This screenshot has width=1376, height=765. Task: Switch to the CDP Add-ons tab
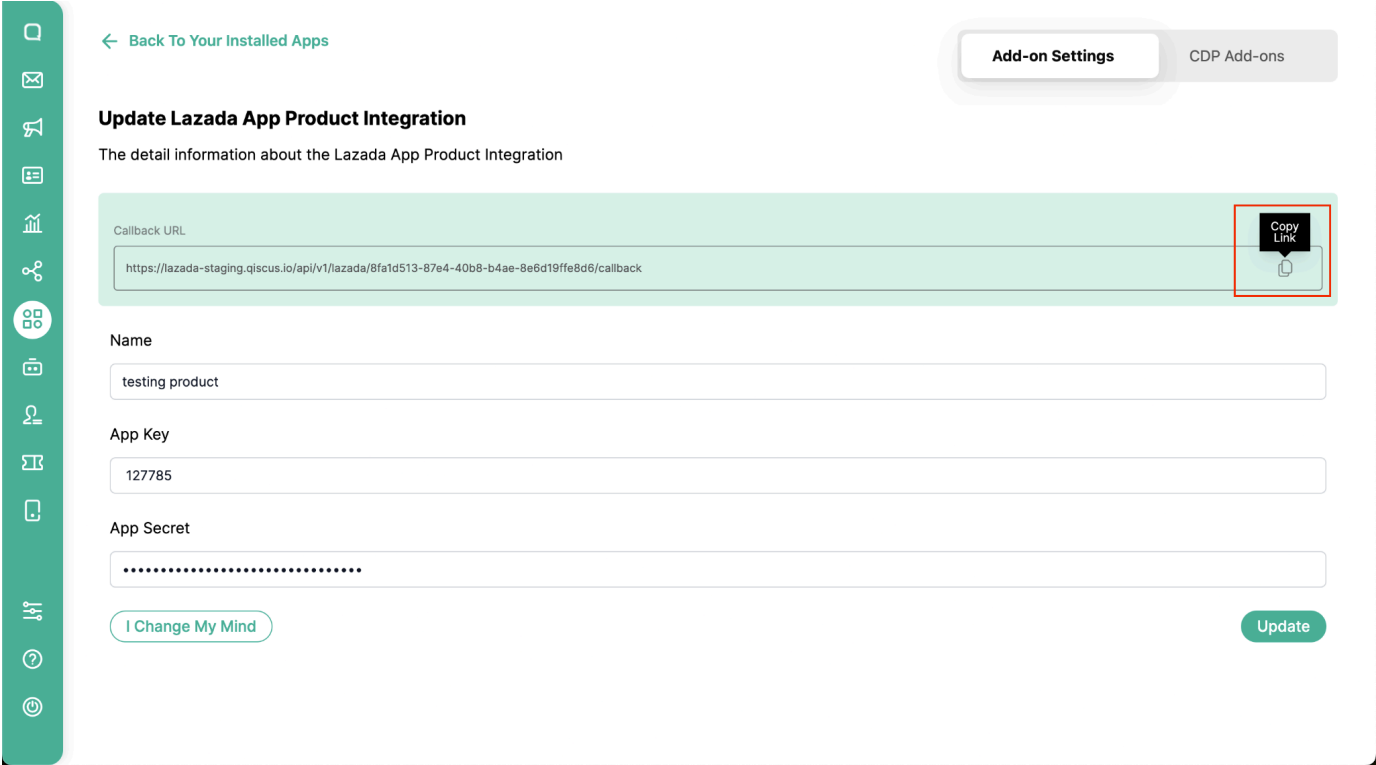coord(1236,56)
